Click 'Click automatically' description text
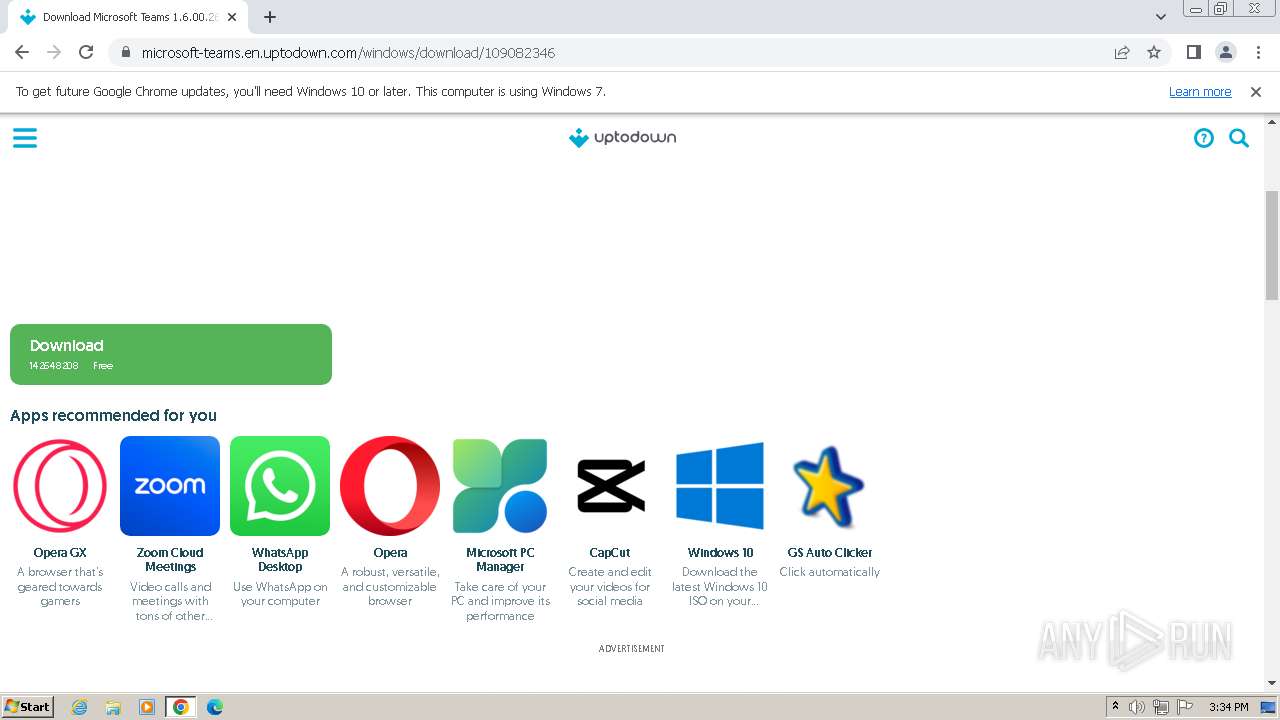Viewport: 1280px width, 720px height. (x=830, y=572)
